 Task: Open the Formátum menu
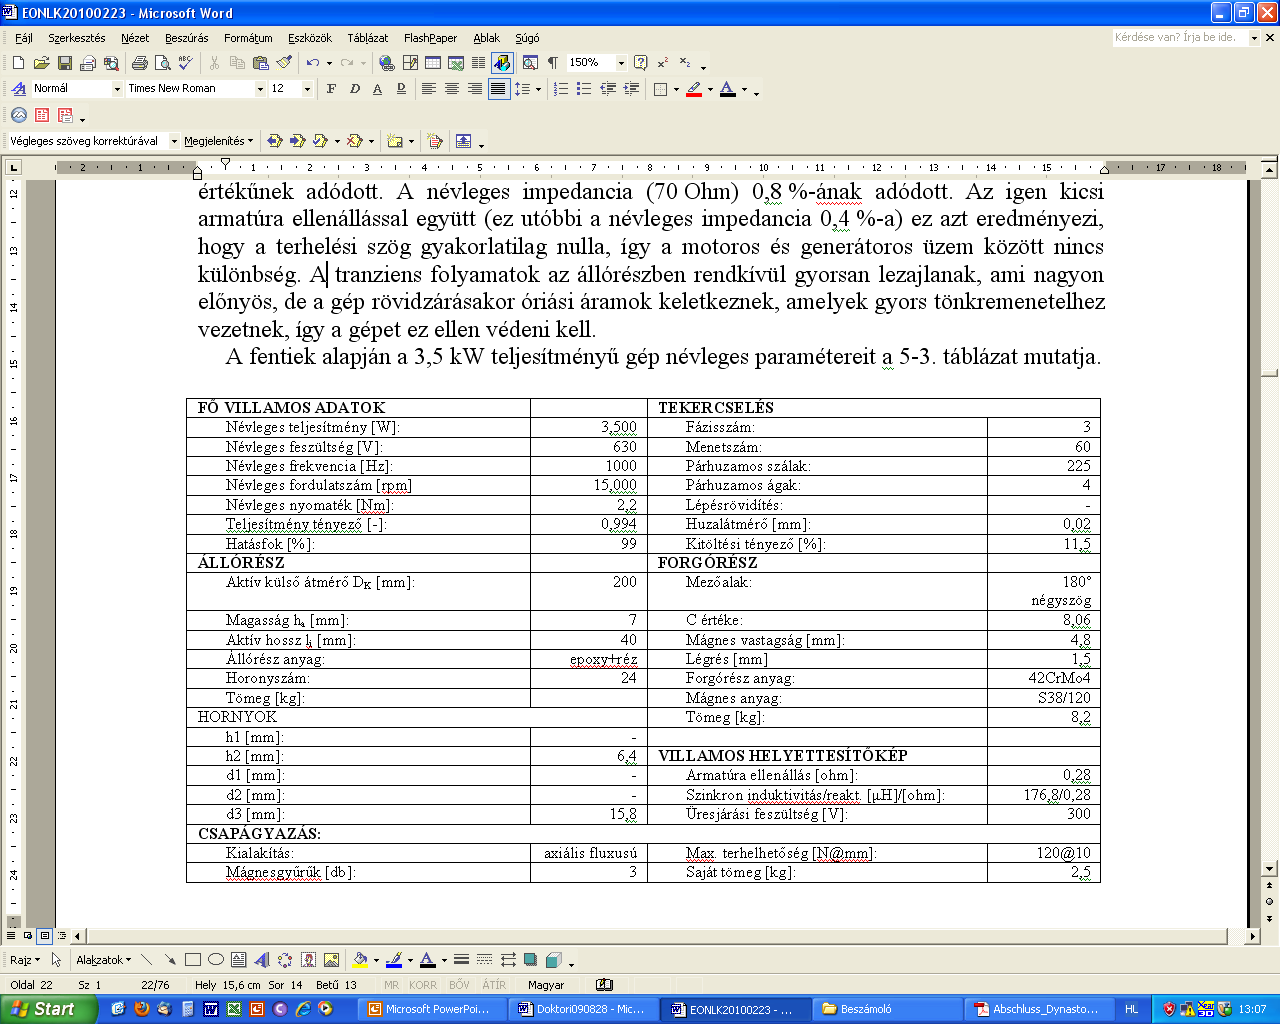(x=248, y=38)
